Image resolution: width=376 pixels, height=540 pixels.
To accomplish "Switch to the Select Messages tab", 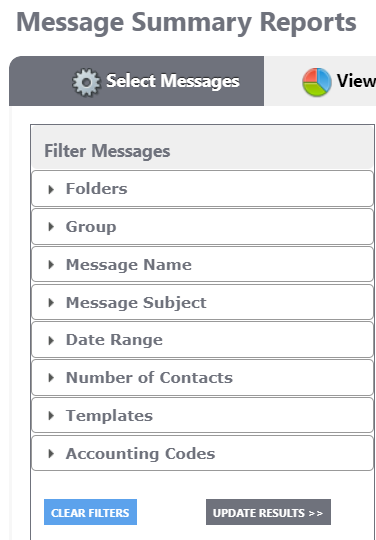I will click(x=136, y=81).
